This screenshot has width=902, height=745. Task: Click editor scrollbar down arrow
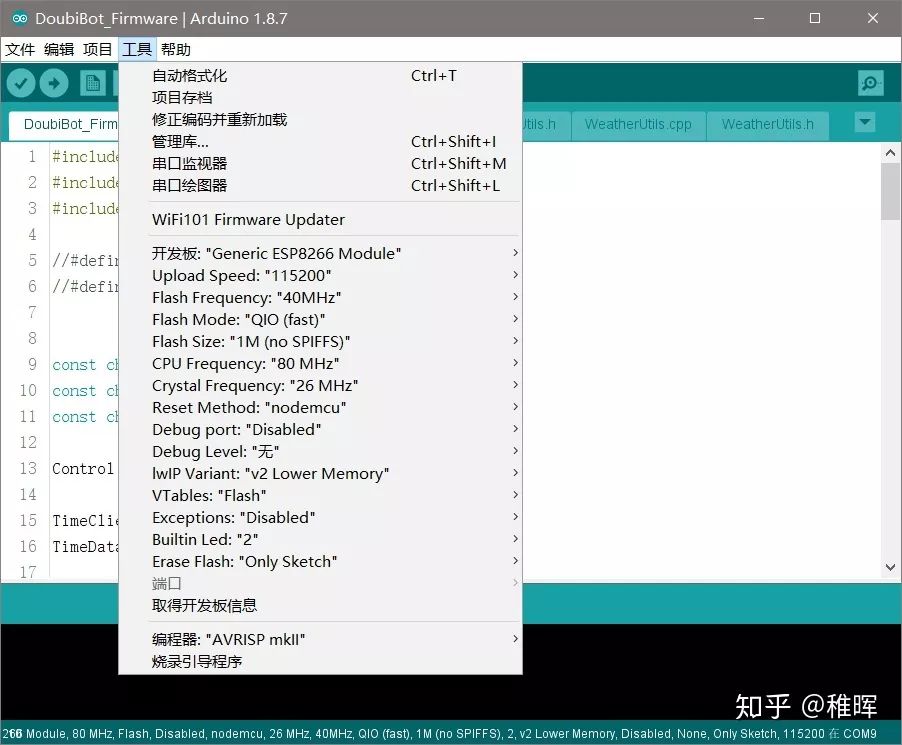pos(890,567)
